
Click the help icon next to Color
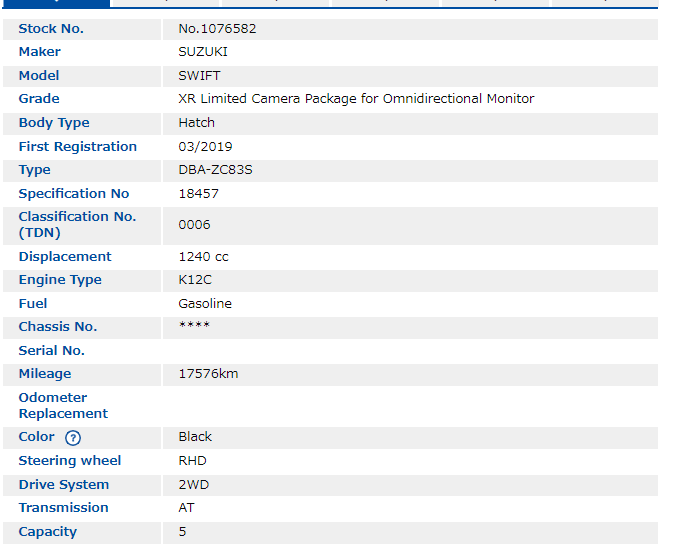coord(73,438)
